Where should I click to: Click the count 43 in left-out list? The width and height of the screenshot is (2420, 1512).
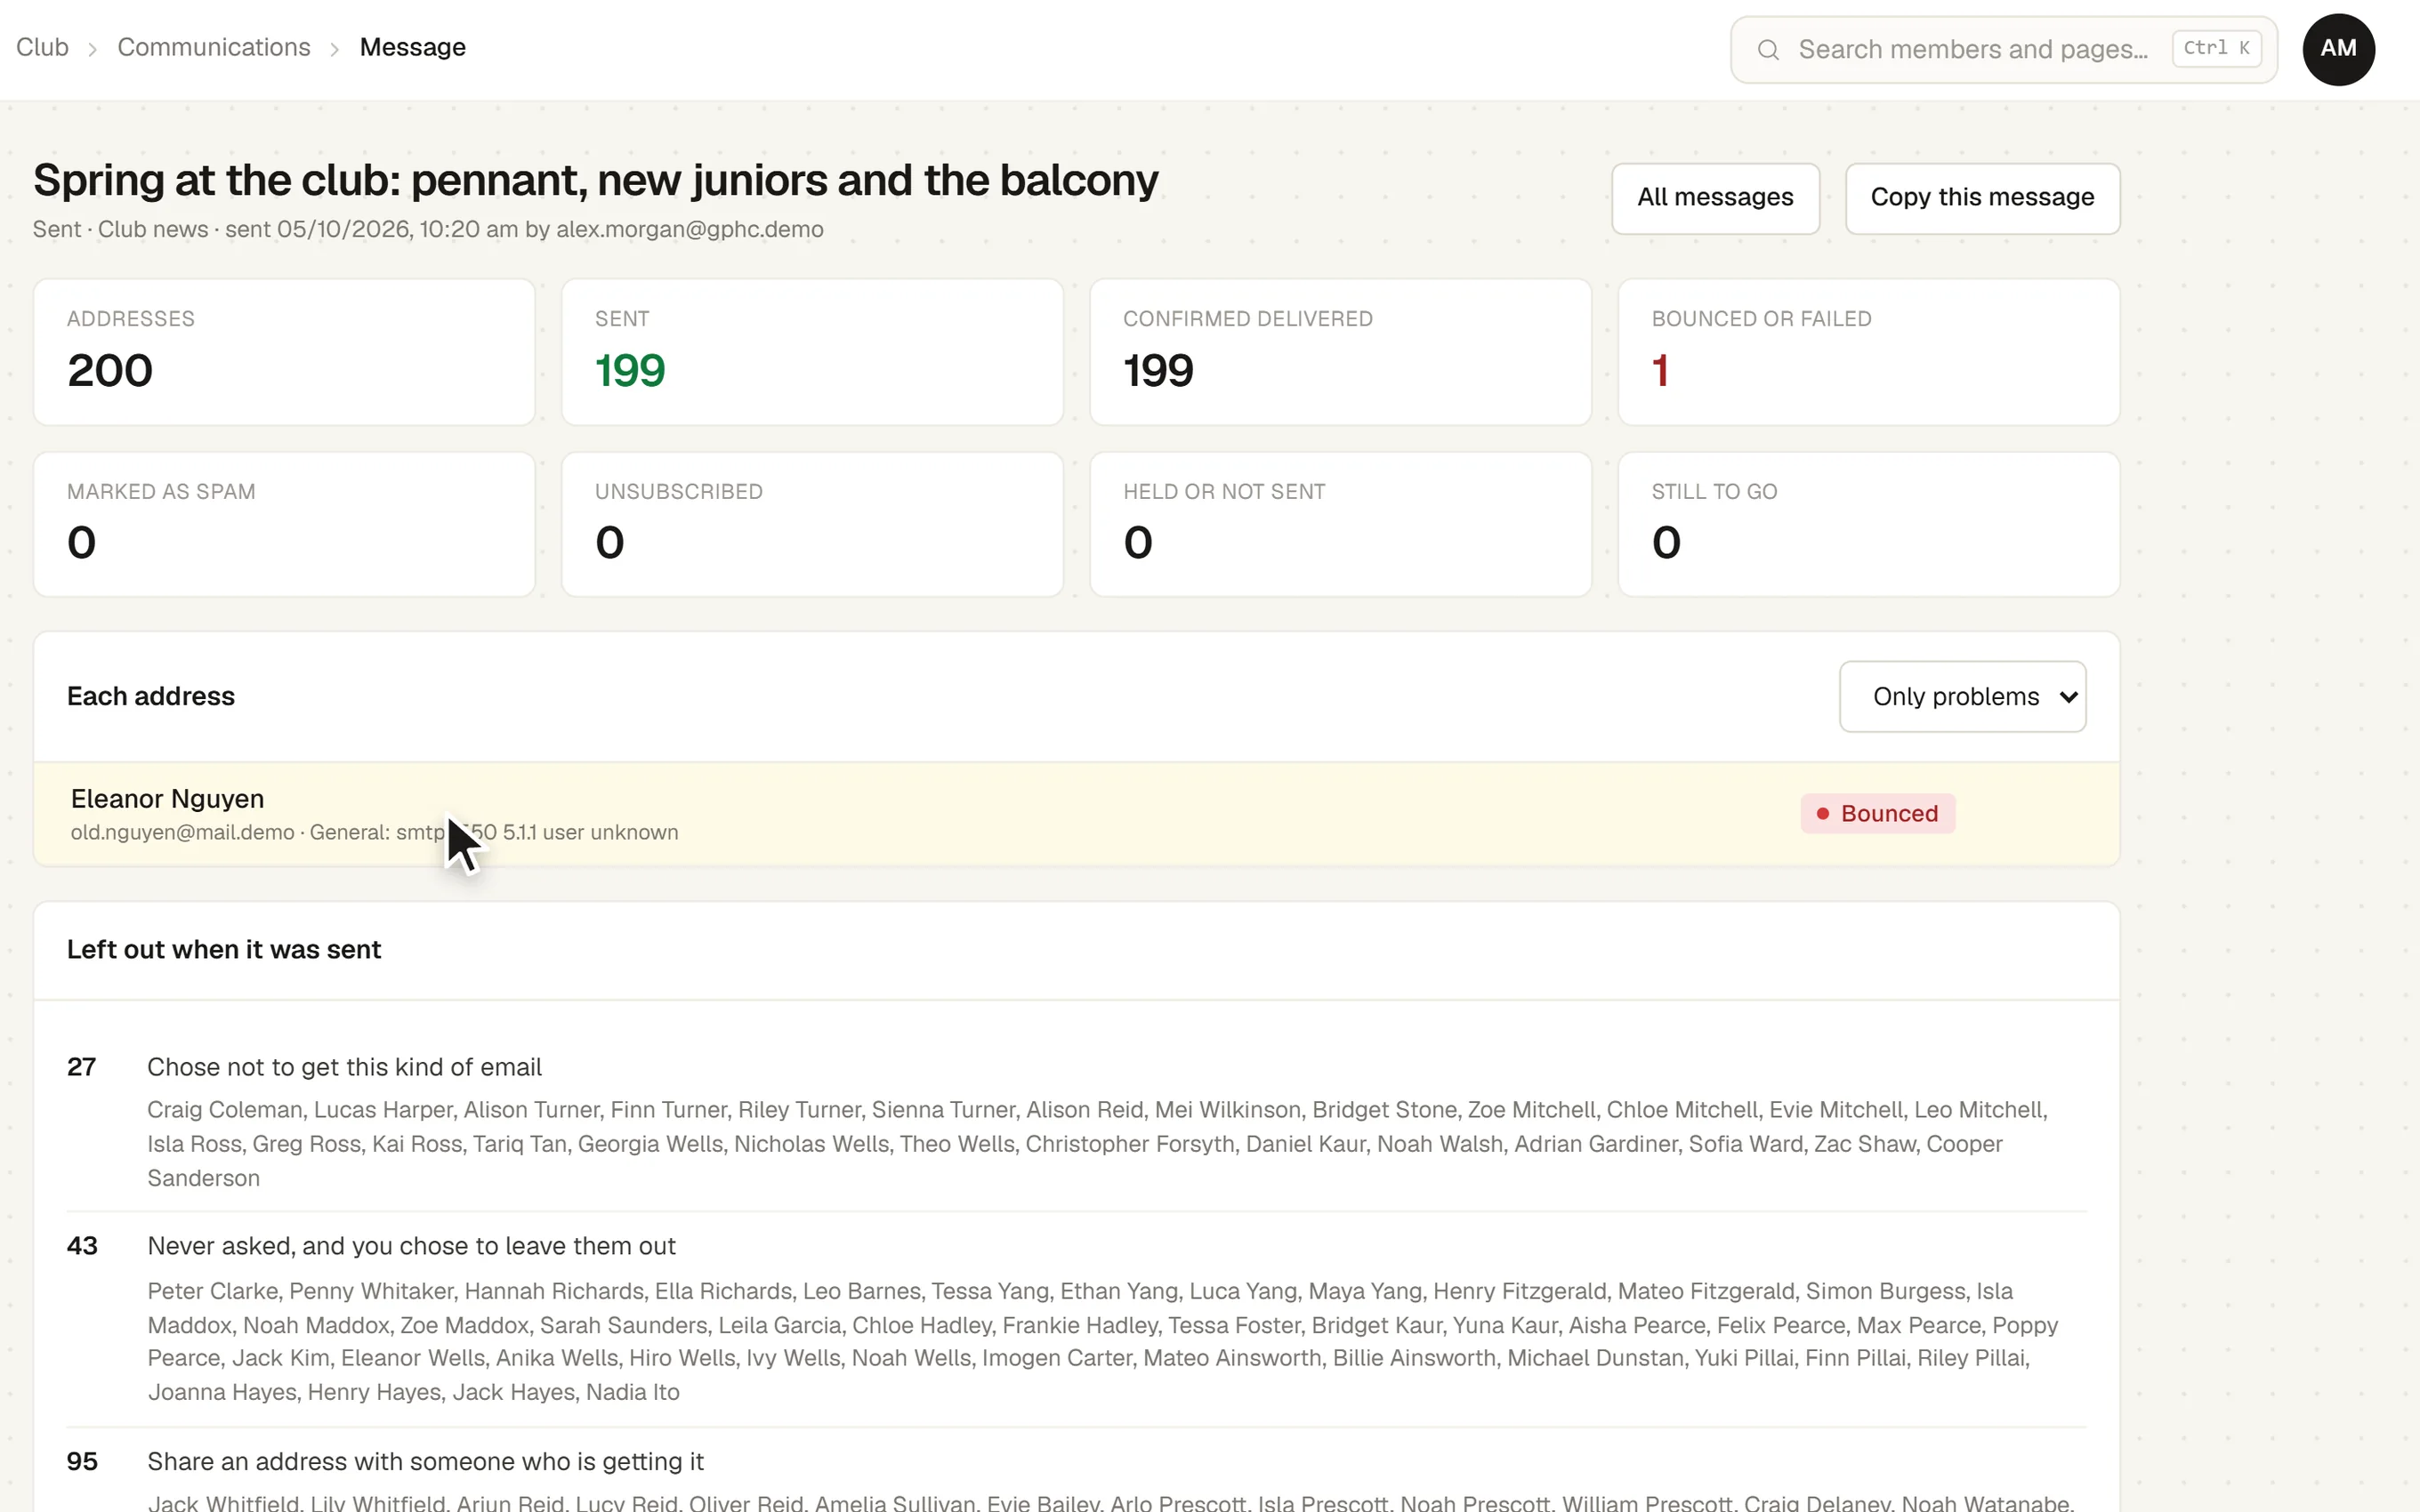pos(82,1246)
